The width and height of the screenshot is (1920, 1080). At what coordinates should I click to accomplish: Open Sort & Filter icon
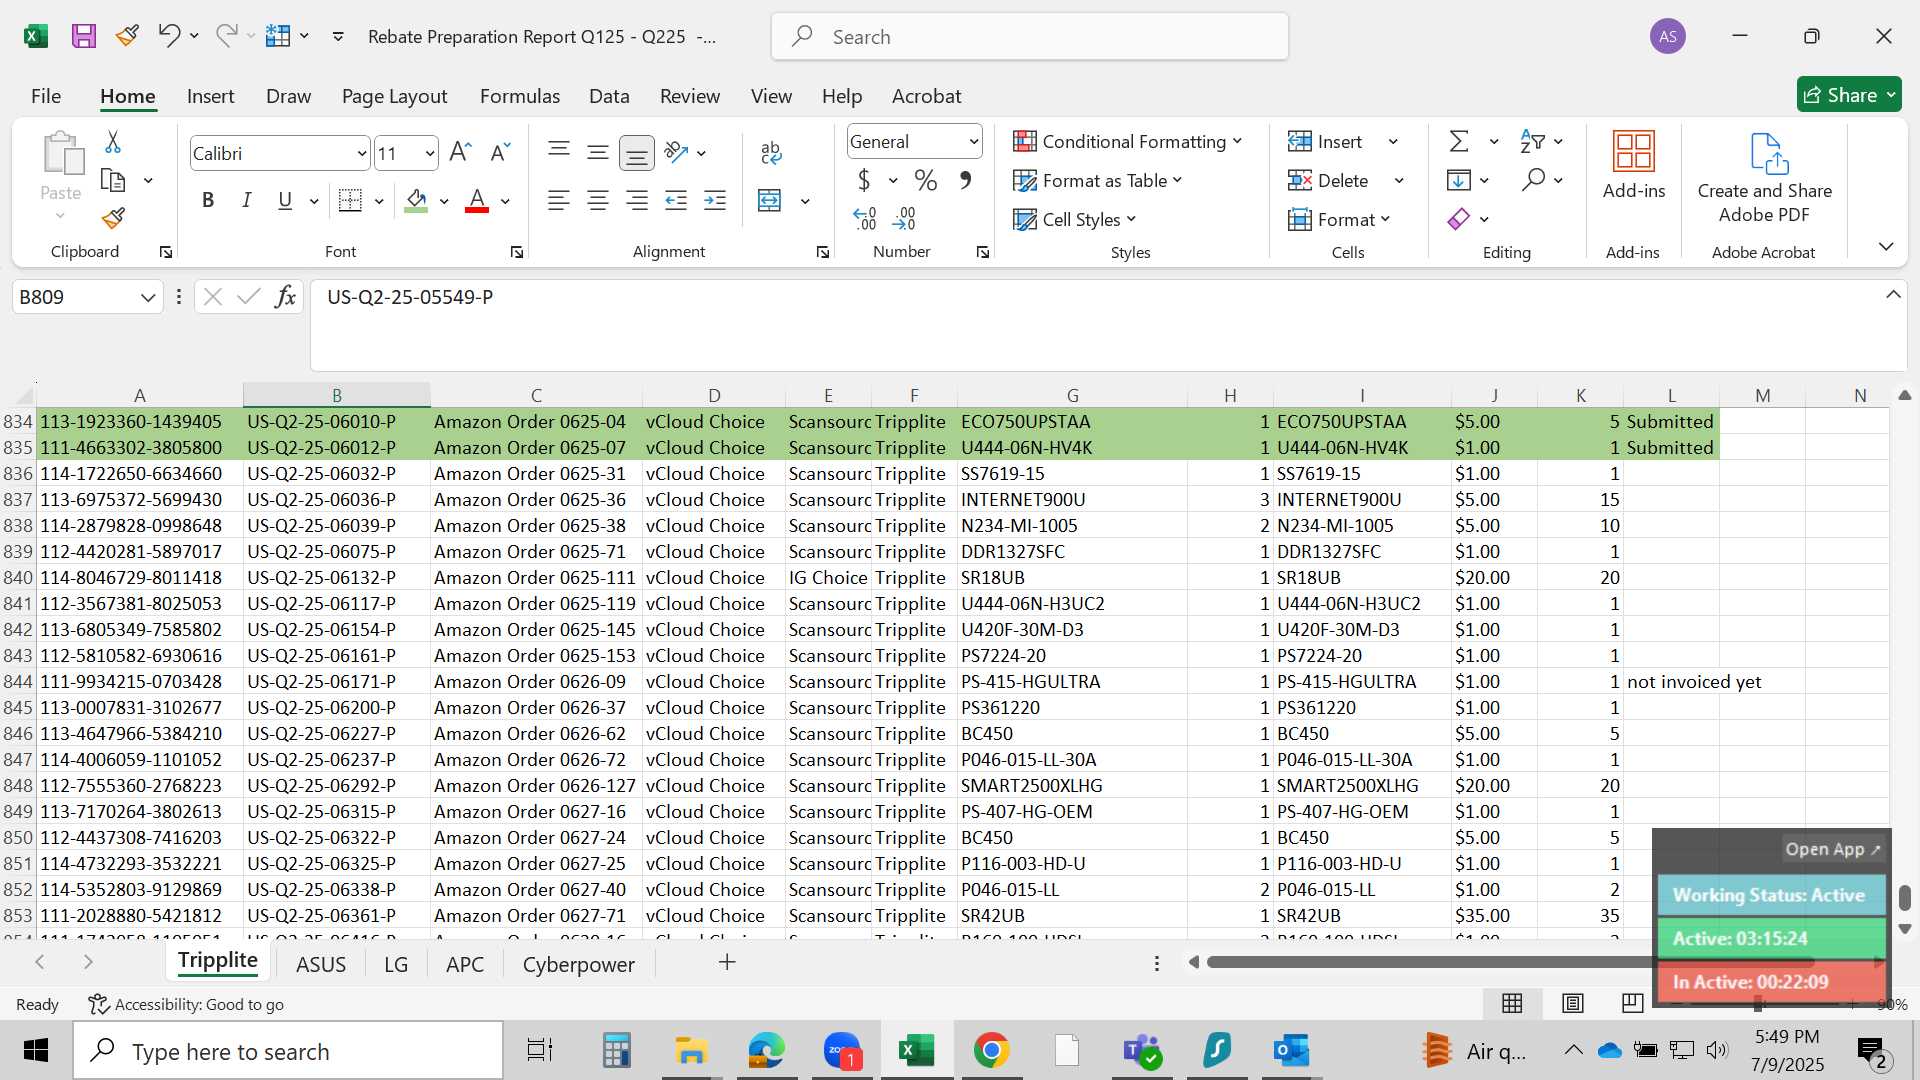1532,142
